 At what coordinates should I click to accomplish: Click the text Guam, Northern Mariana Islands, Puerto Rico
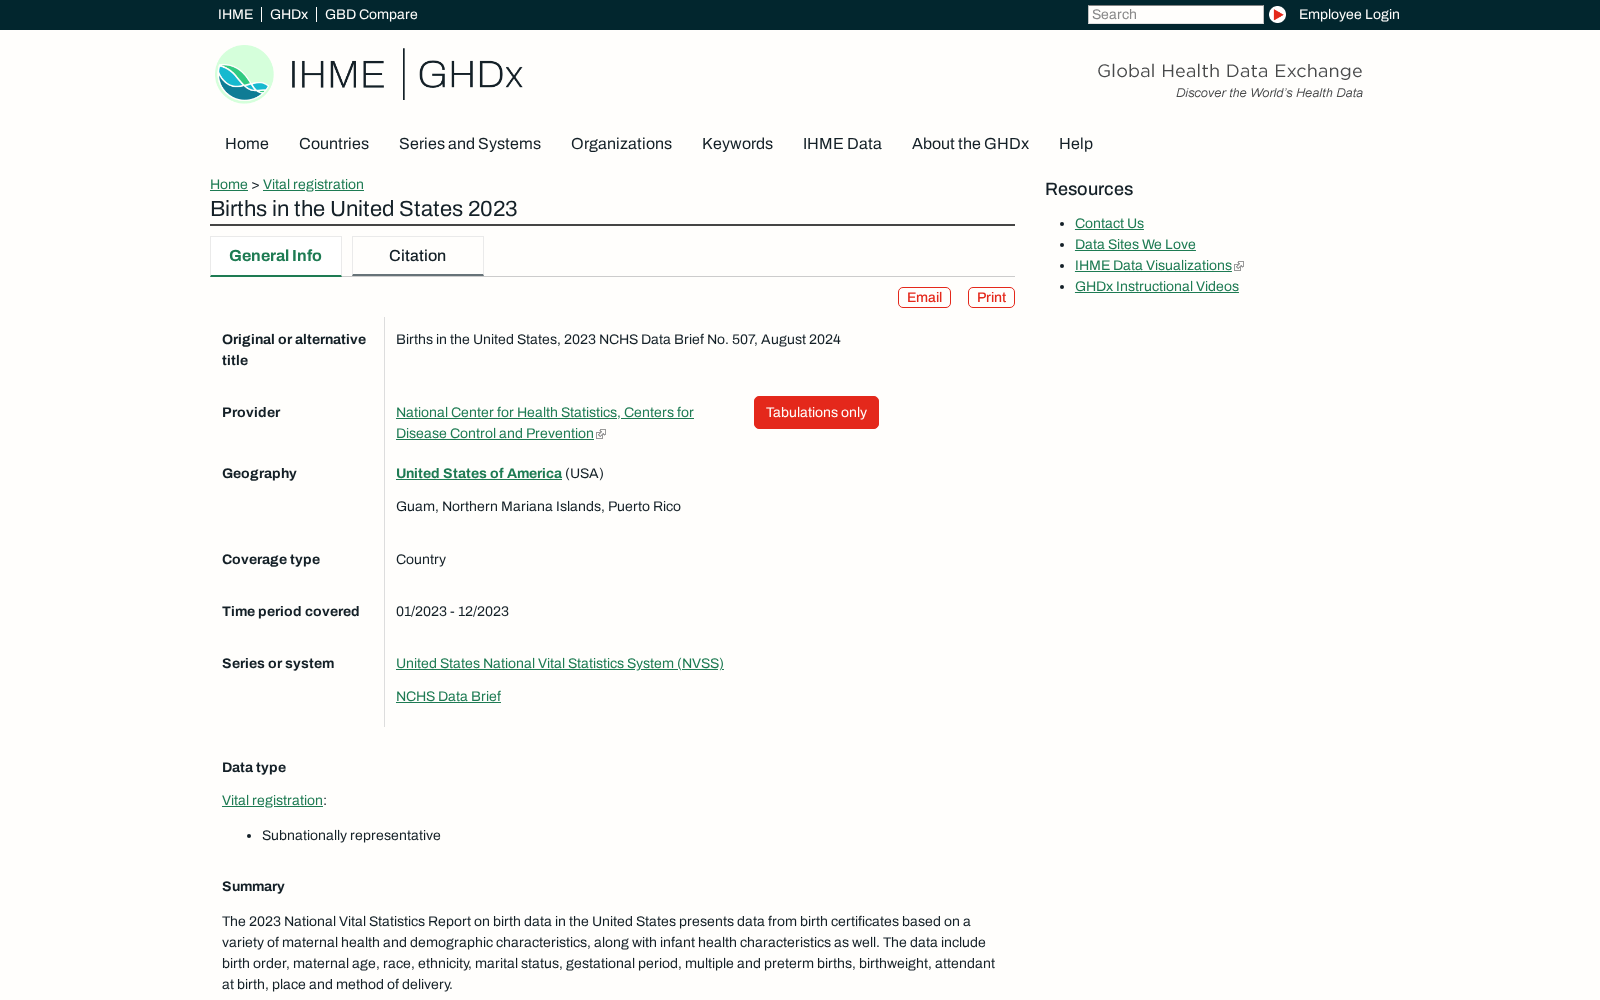(538, 507)
